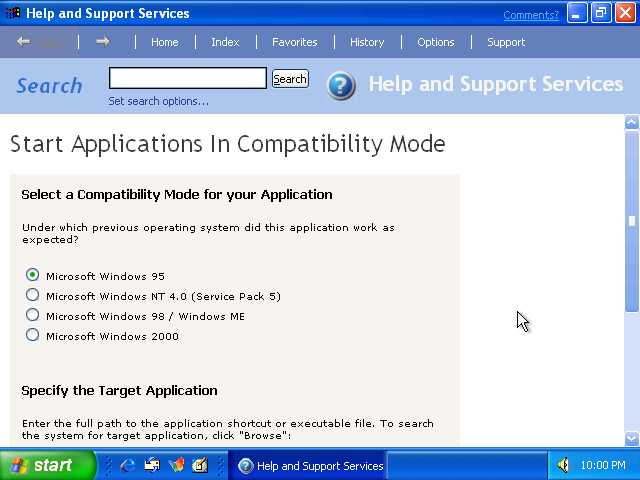
Task: Click the volume speaker tray icon
Action: tap(564, 465)
